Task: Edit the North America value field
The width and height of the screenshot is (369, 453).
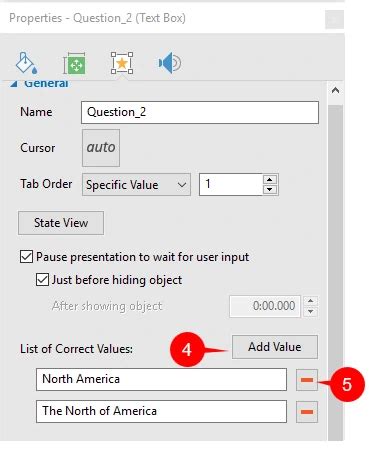Action: 161,379
